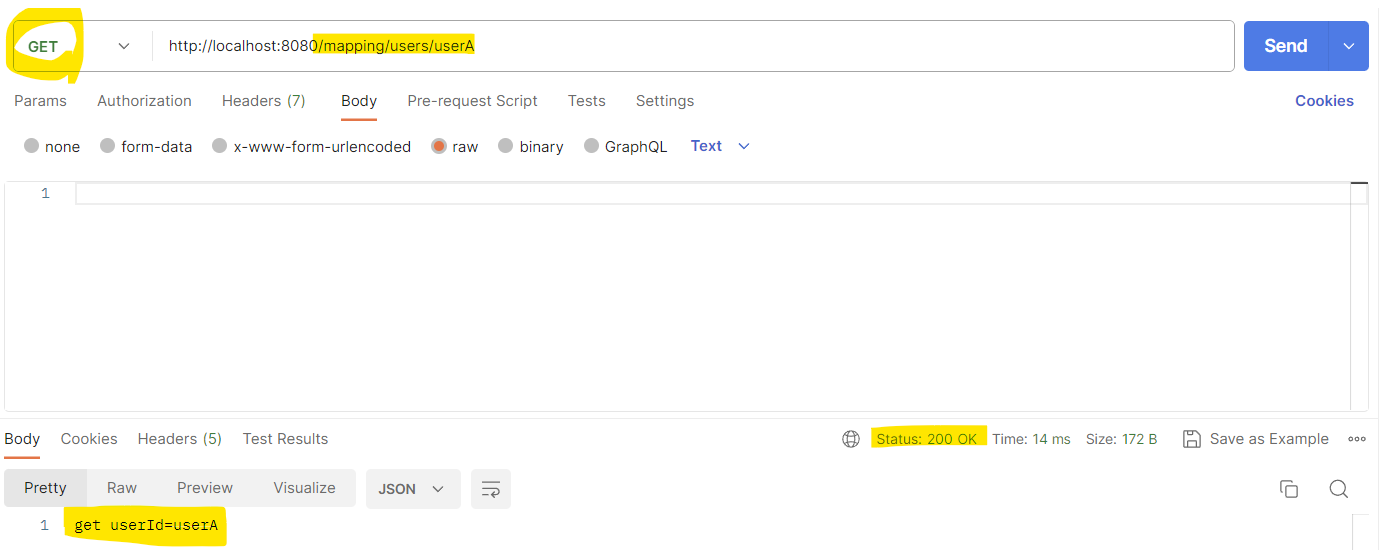
Task: Open the JSON format dropdown
Action: click(x=413, y=489)
